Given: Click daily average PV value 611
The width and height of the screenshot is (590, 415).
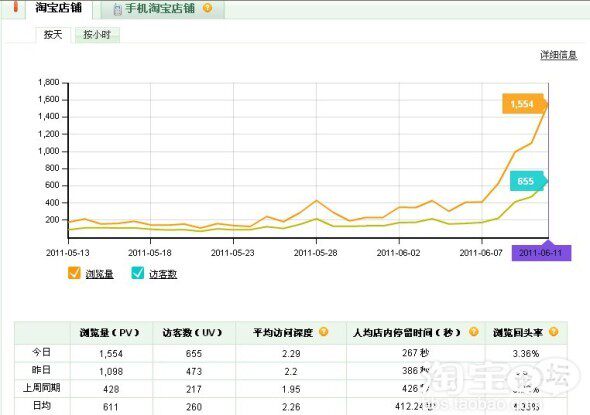Looking at the screenshot, I should coord(111,407).
